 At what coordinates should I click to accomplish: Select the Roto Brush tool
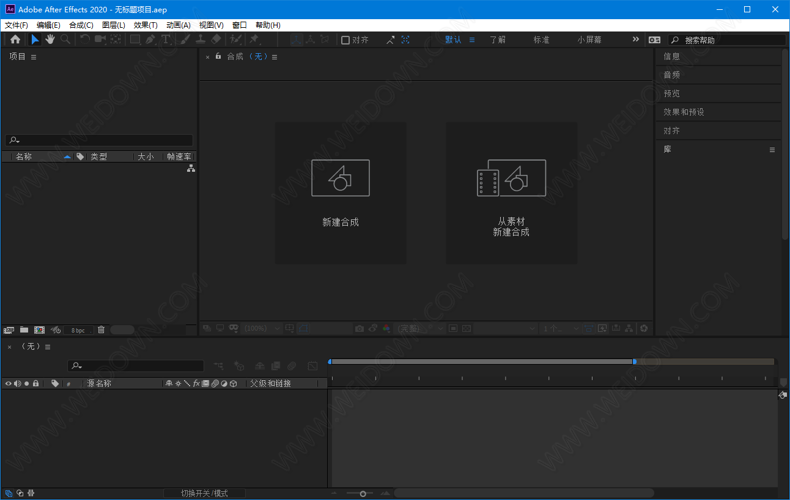coord(235,39)
